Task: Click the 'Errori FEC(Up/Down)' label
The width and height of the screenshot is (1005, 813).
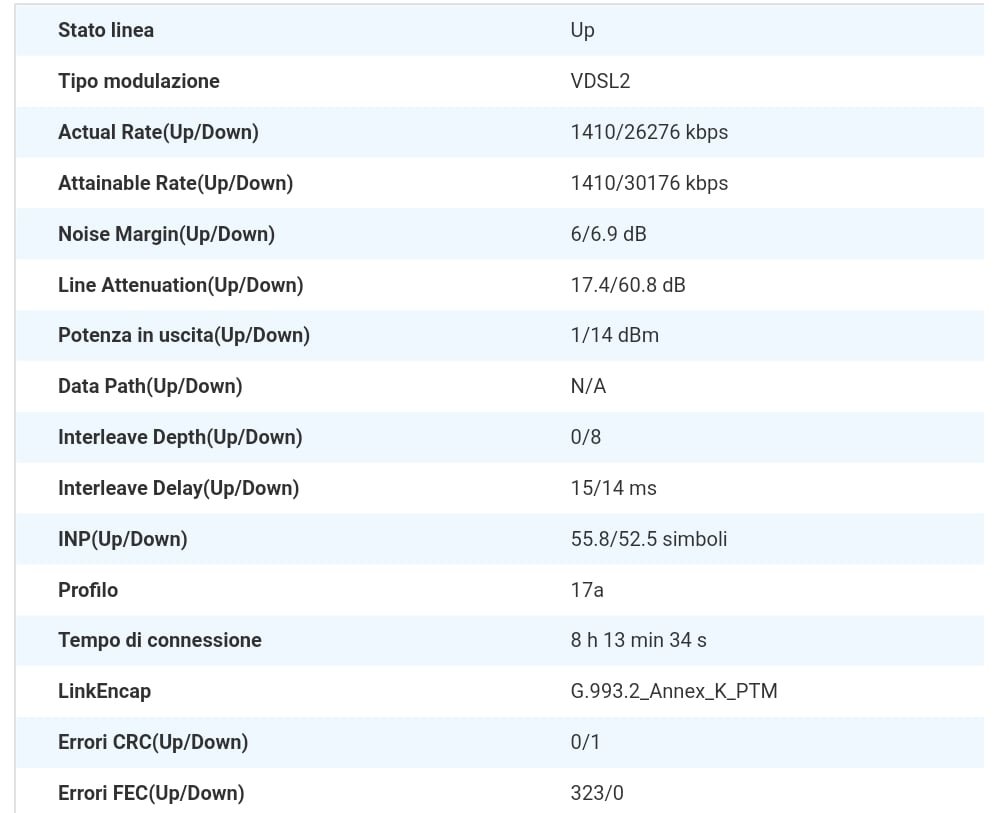Action: [x=151, y=794]
